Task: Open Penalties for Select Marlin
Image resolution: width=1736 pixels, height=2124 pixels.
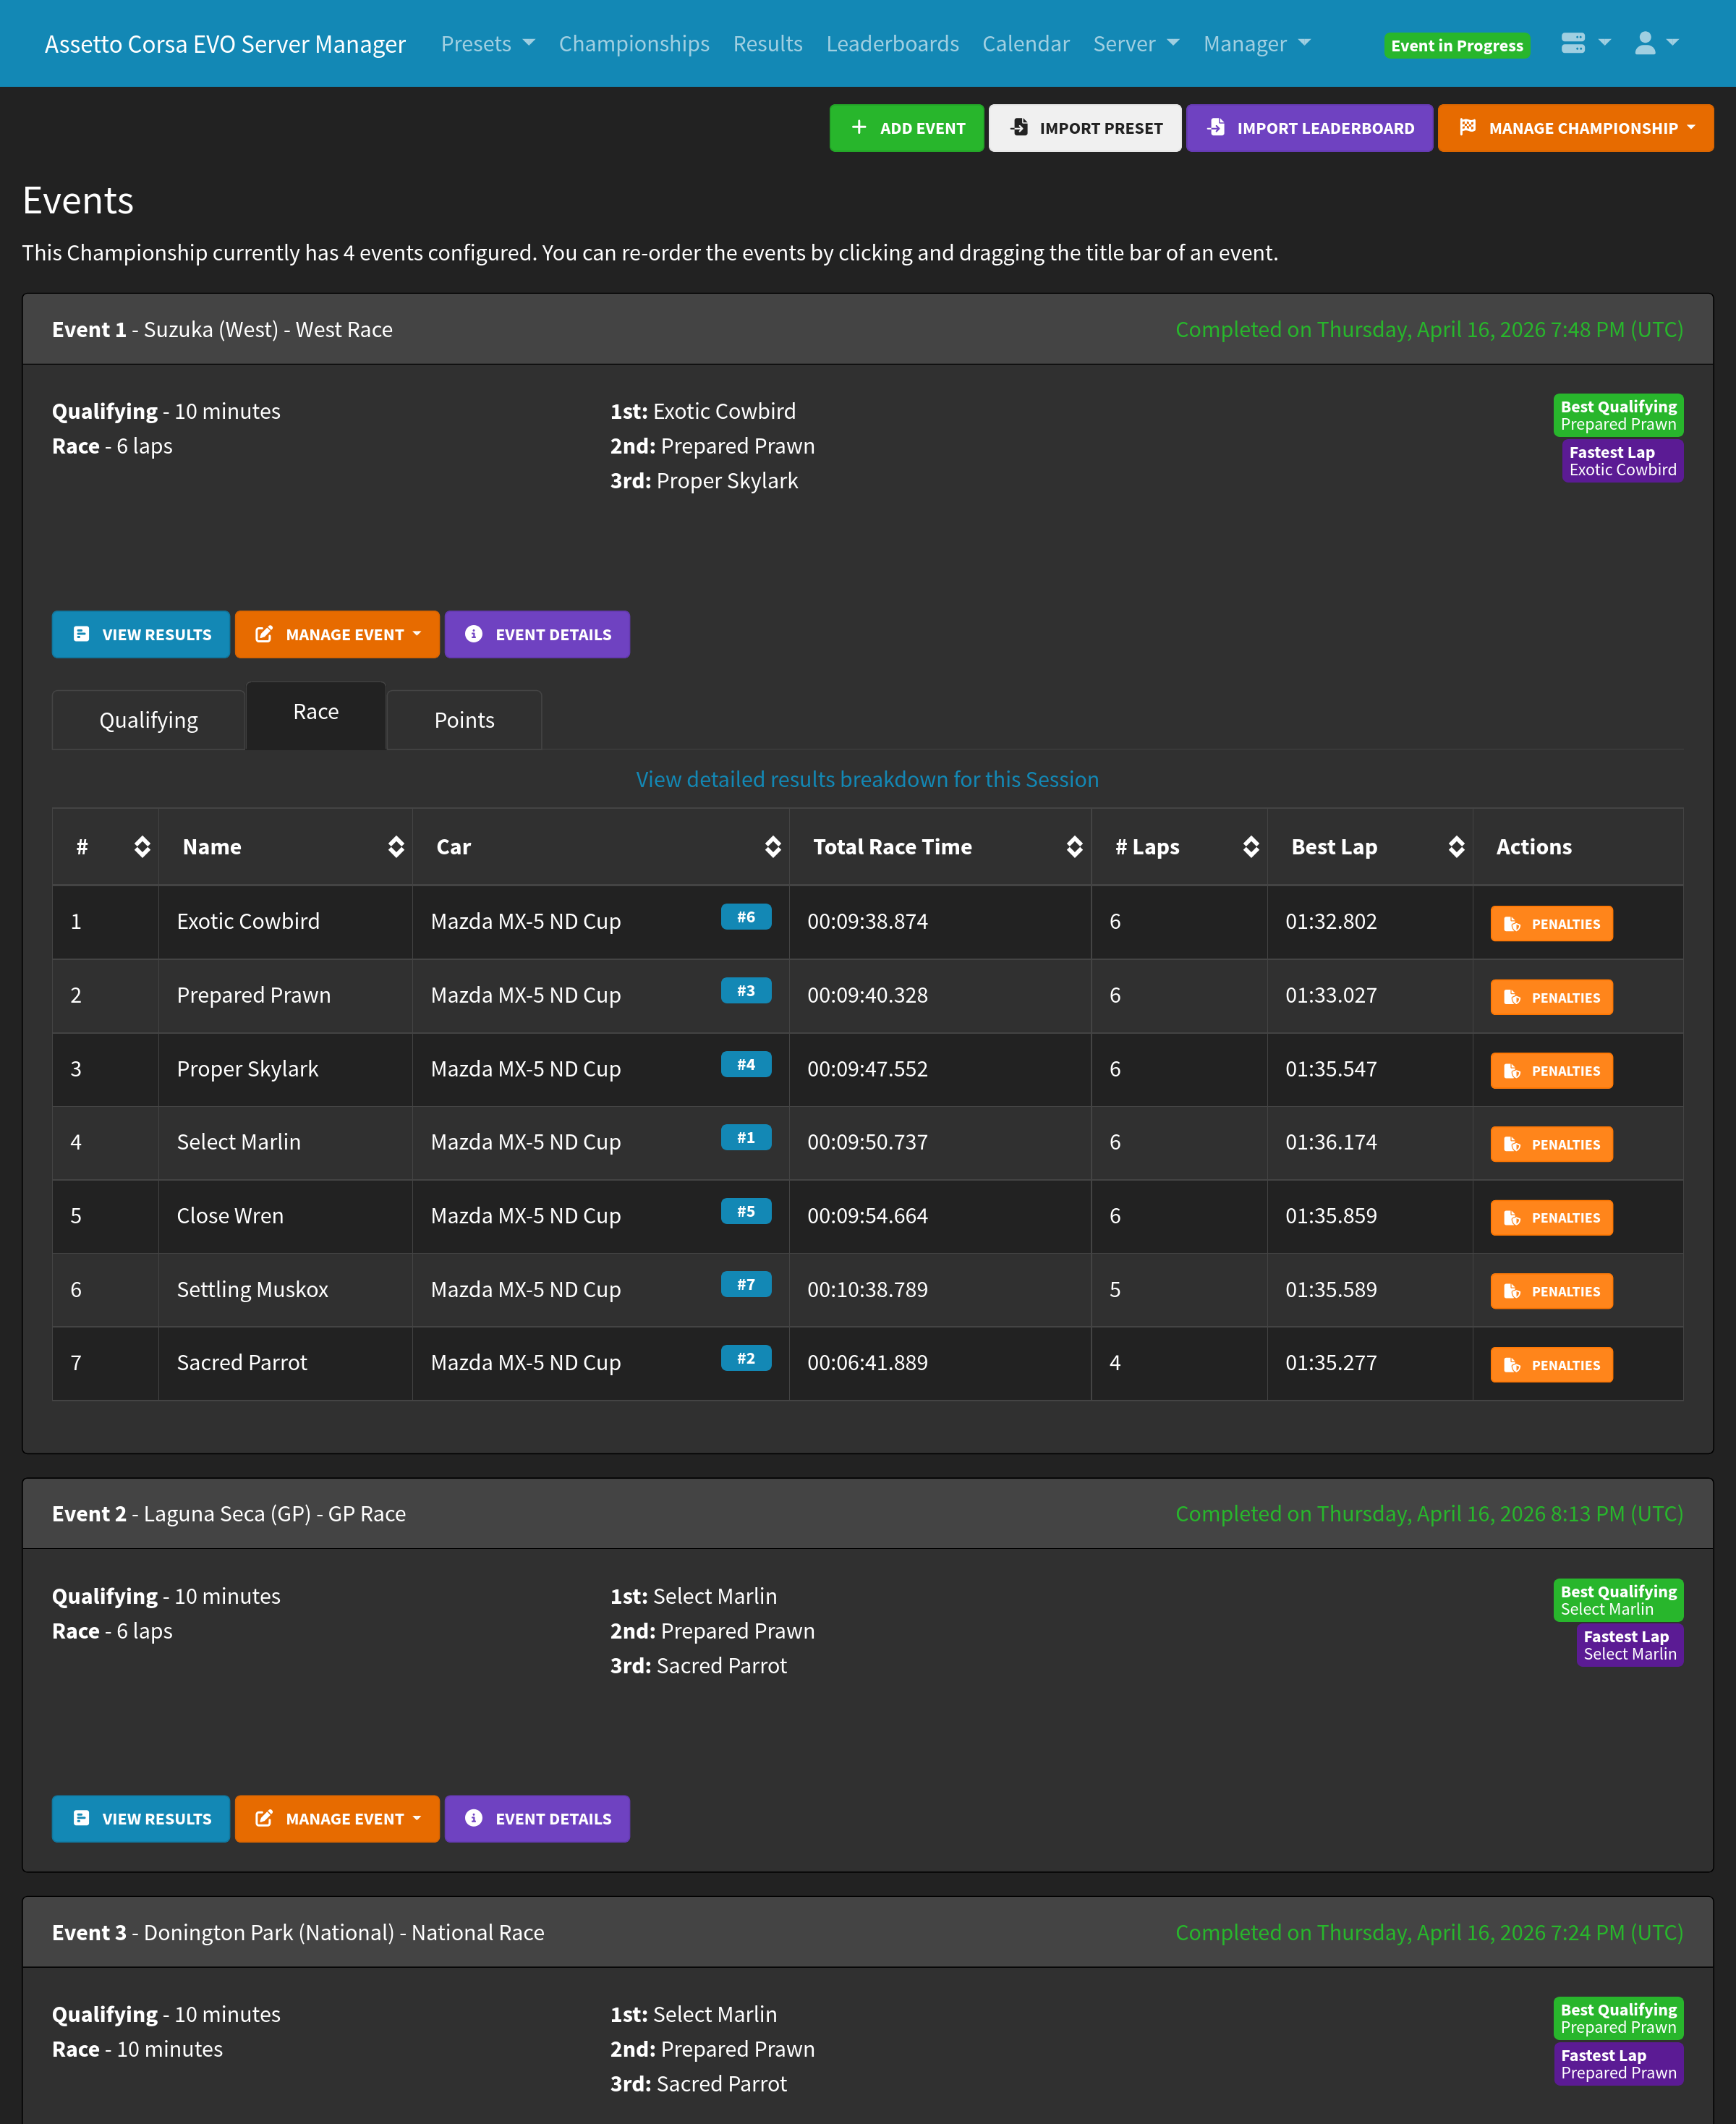Action: click(x=1551, y=1144)
